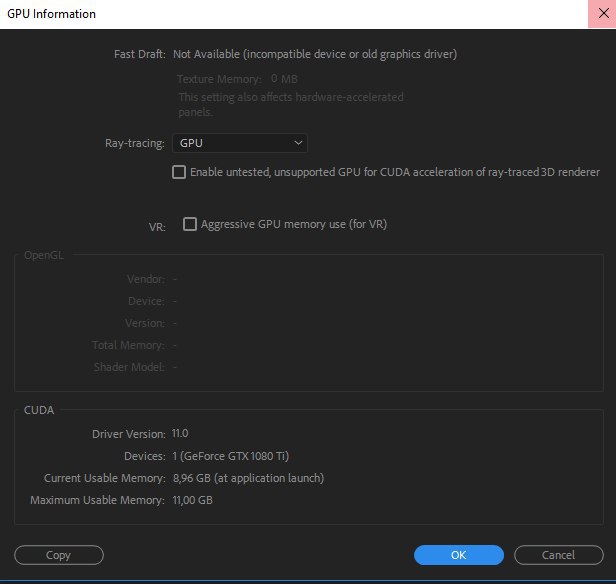Click the Ray-tracing label
The width and height of the screenshot is (616, 584).
click(135, 143)
